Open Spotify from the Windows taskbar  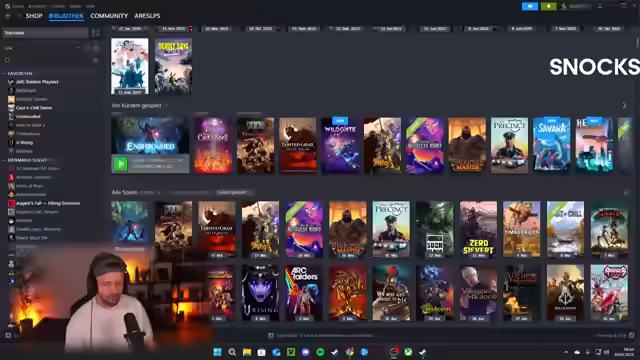(x=320, y=352)
